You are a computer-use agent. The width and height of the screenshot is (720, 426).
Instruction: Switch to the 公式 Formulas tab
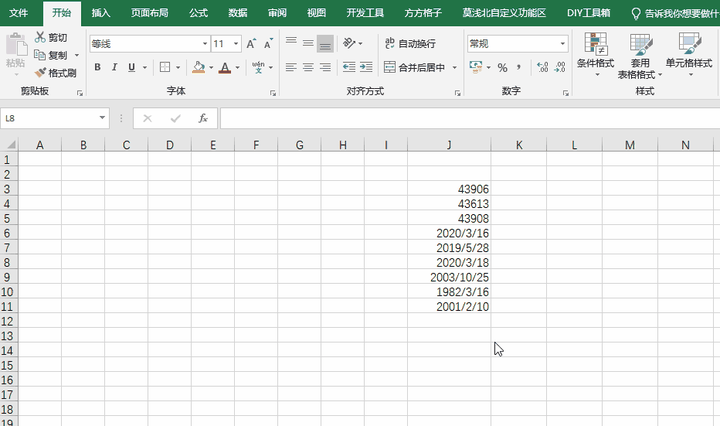[198, 13]
